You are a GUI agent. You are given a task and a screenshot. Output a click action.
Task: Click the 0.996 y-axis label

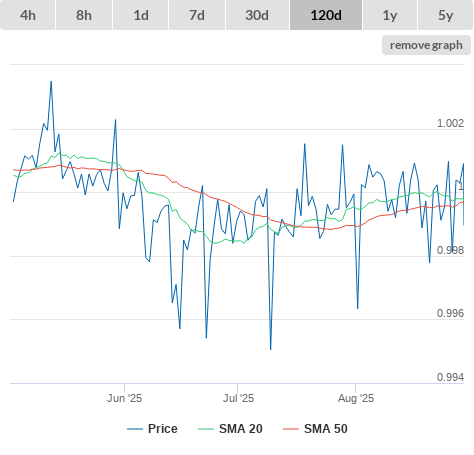click(450, 313)
